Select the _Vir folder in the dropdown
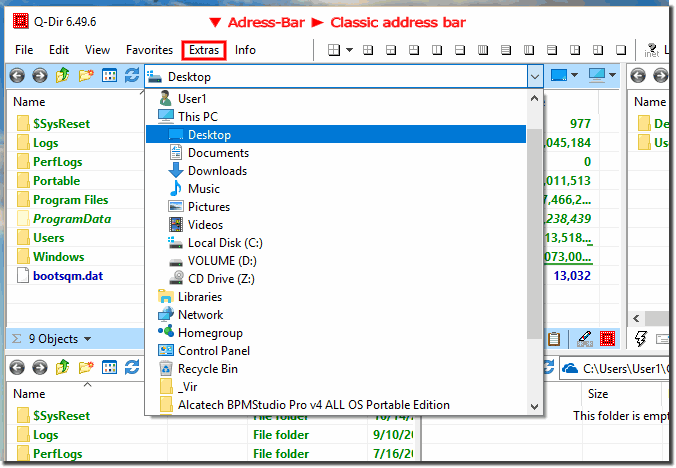The width and height of the screenshot is (676, 468). 336,387
